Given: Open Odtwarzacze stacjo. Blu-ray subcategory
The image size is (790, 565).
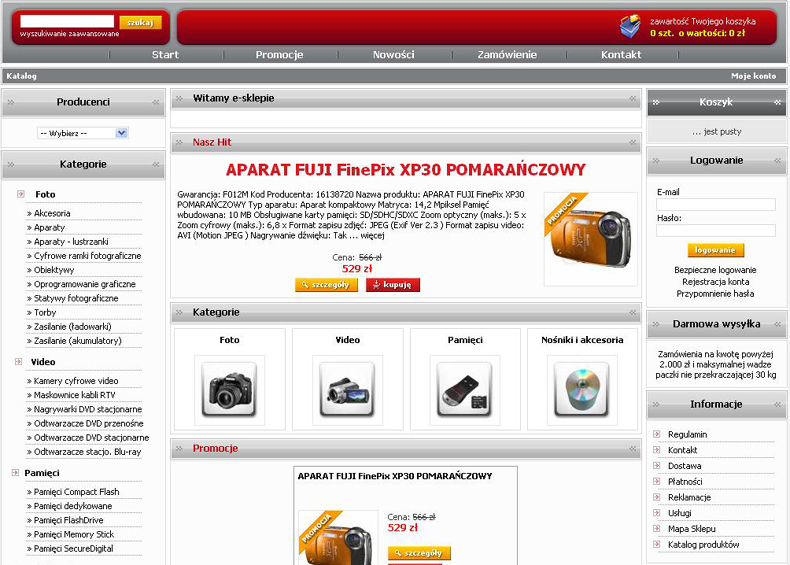Looking at the screenshot, I should click(88, 452).
